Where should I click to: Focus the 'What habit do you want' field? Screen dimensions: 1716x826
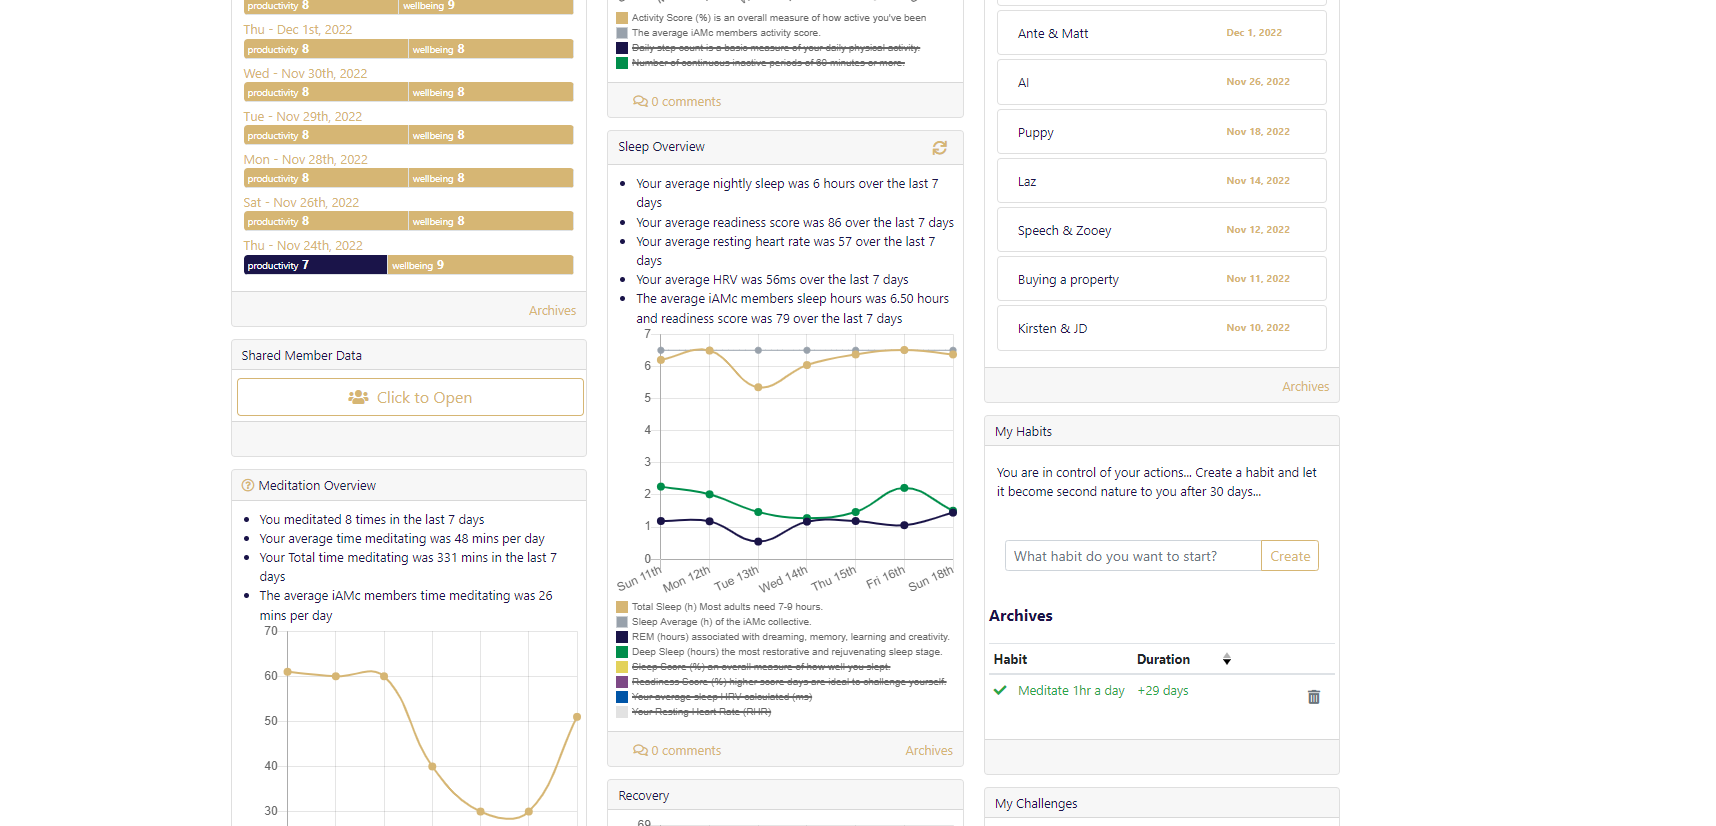coord(1132,557)
